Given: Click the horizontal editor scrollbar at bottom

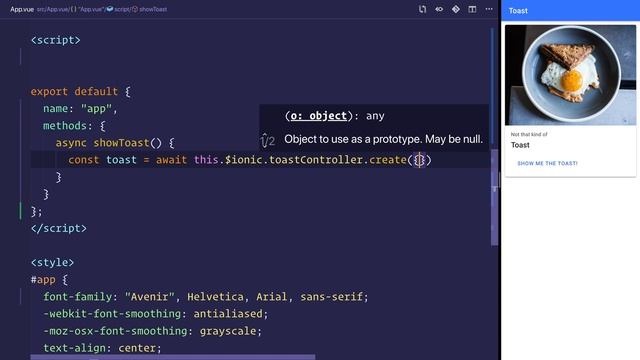Looking at the screenshot, I should point(173,357).
